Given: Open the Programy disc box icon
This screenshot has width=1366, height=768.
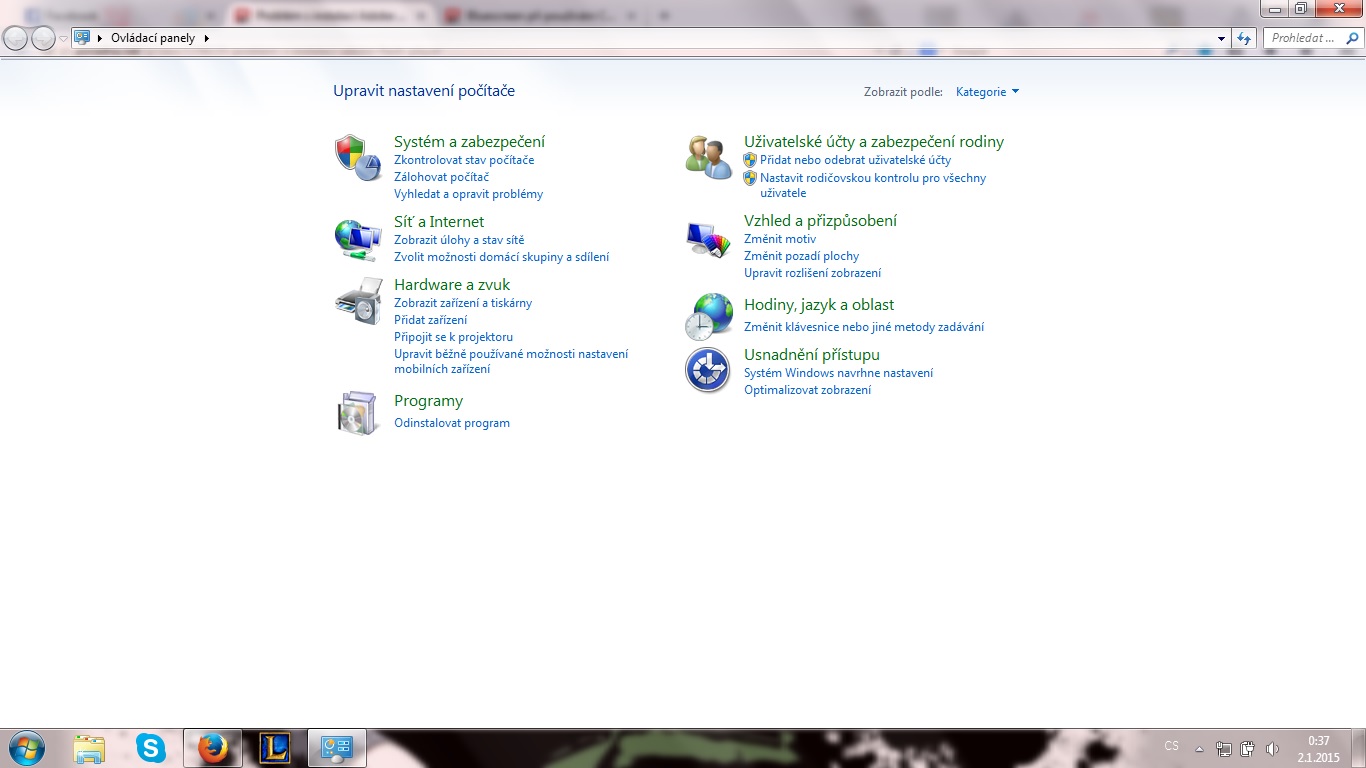Looking at the screenshot, I should click(358, 413).
